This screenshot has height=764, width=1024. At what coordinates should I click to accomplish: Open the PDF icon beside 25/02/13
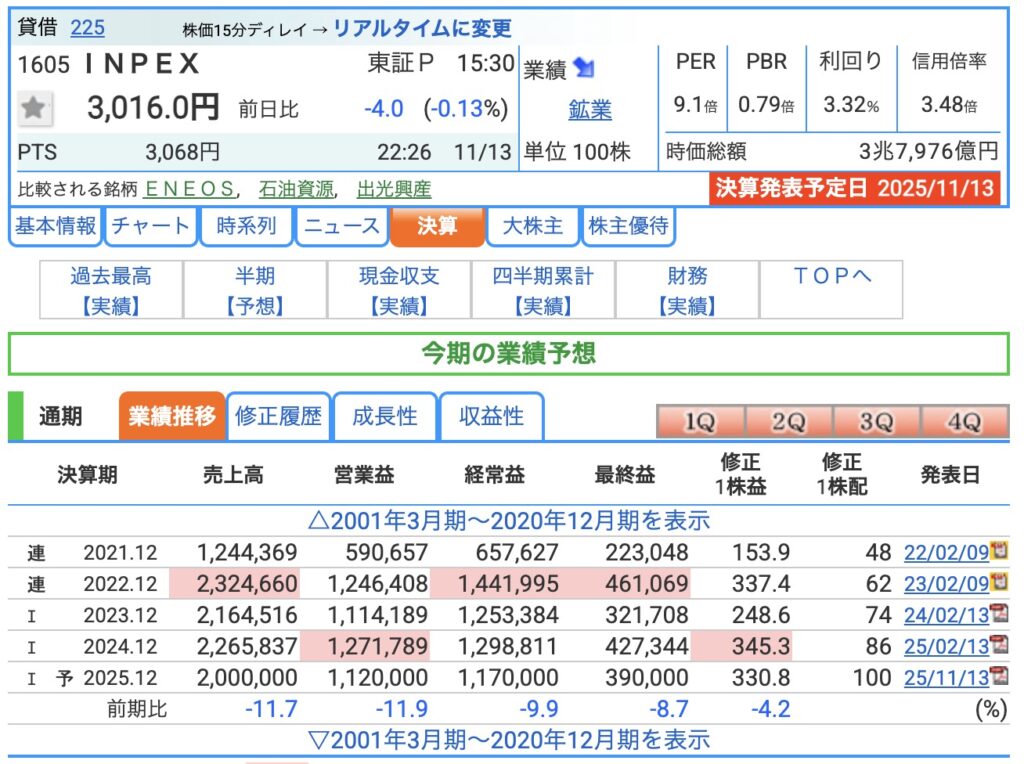coord(997,646)
